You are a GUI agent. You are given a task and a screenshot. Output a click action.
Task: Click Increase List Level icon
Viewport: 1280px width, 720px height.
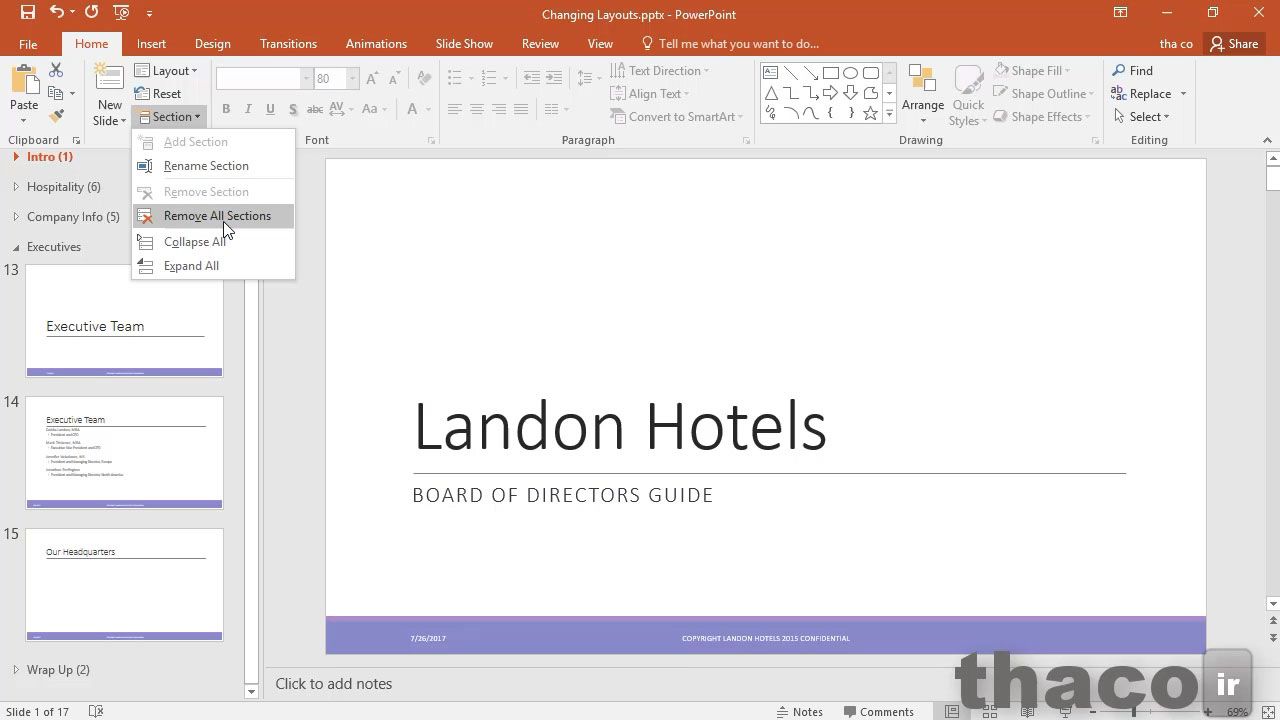(x=554, y=78)
